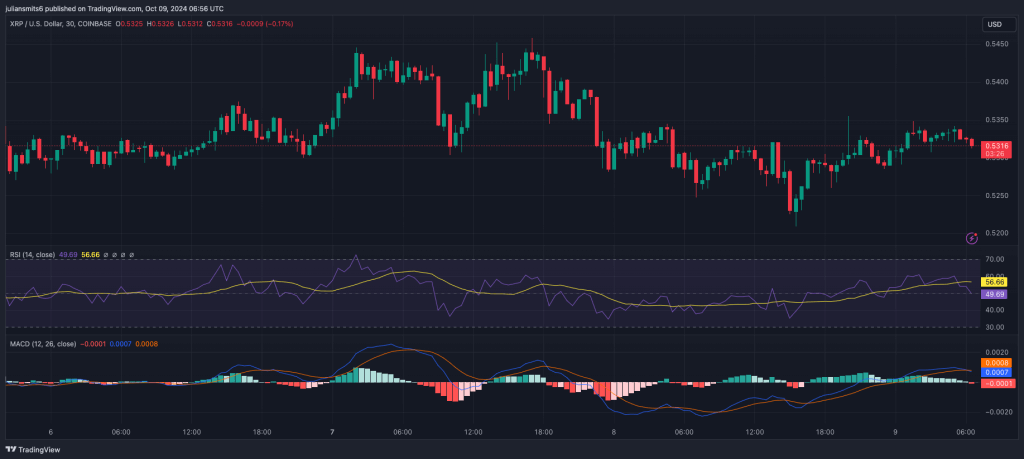Click the low value L0.5312
Viewport: 1024px width, 459px height.
[x=189, y=24]
